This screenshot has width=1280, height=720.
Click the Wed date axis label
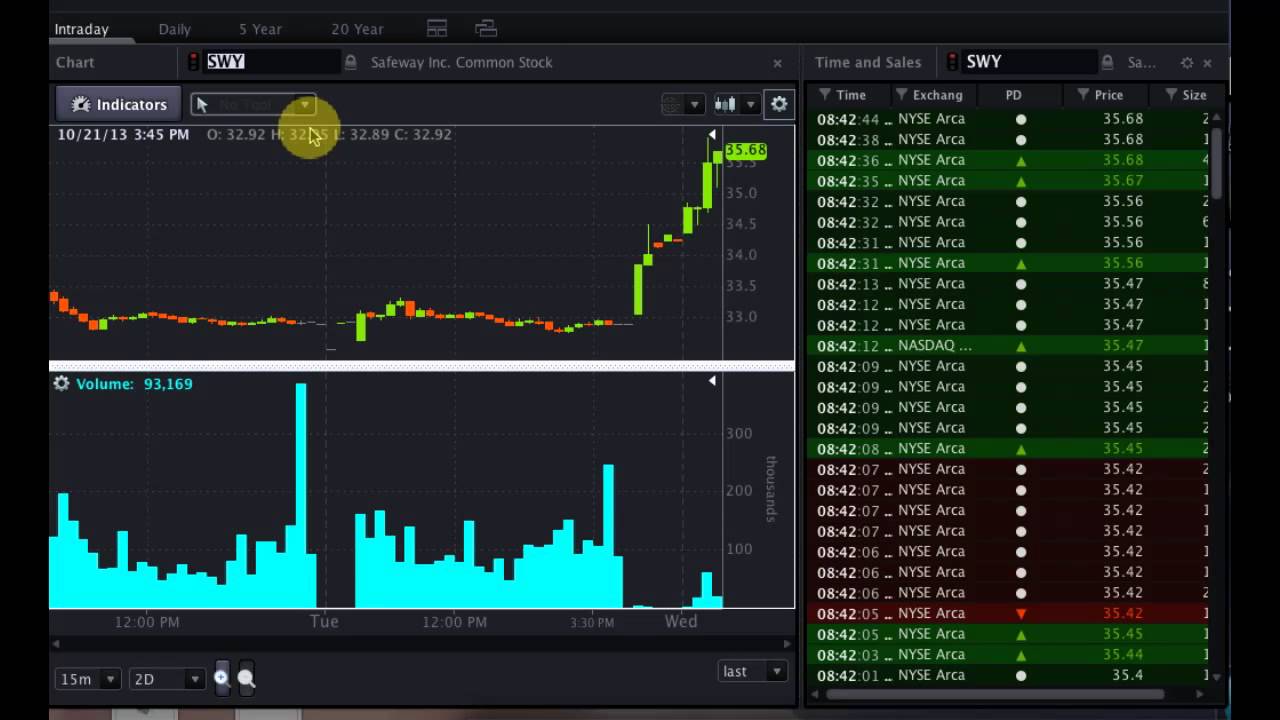pos(681,621)
